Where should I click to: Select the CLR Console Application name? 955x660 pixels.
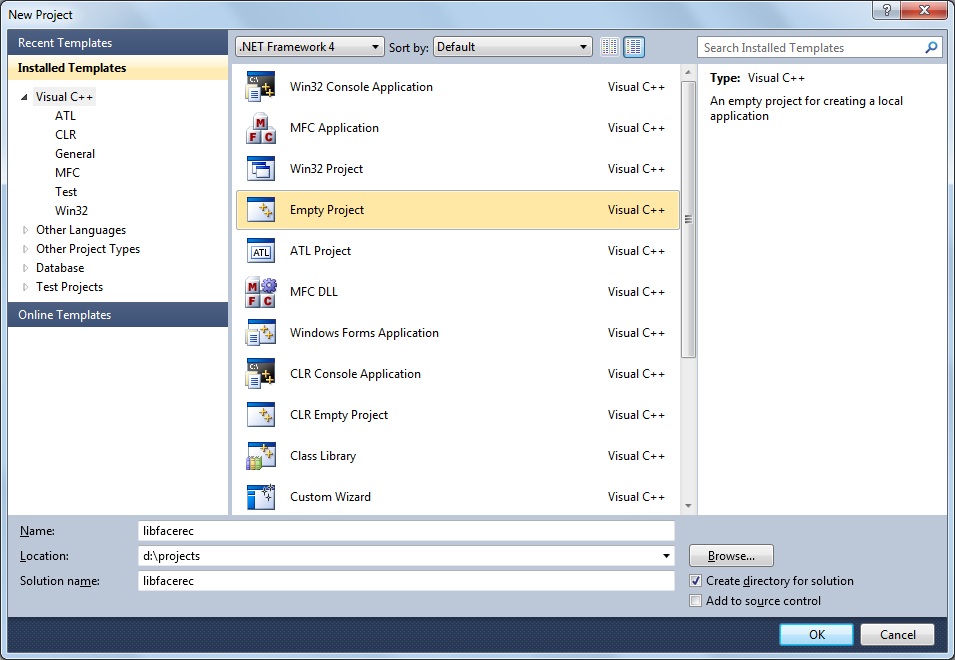pos(355,374)
